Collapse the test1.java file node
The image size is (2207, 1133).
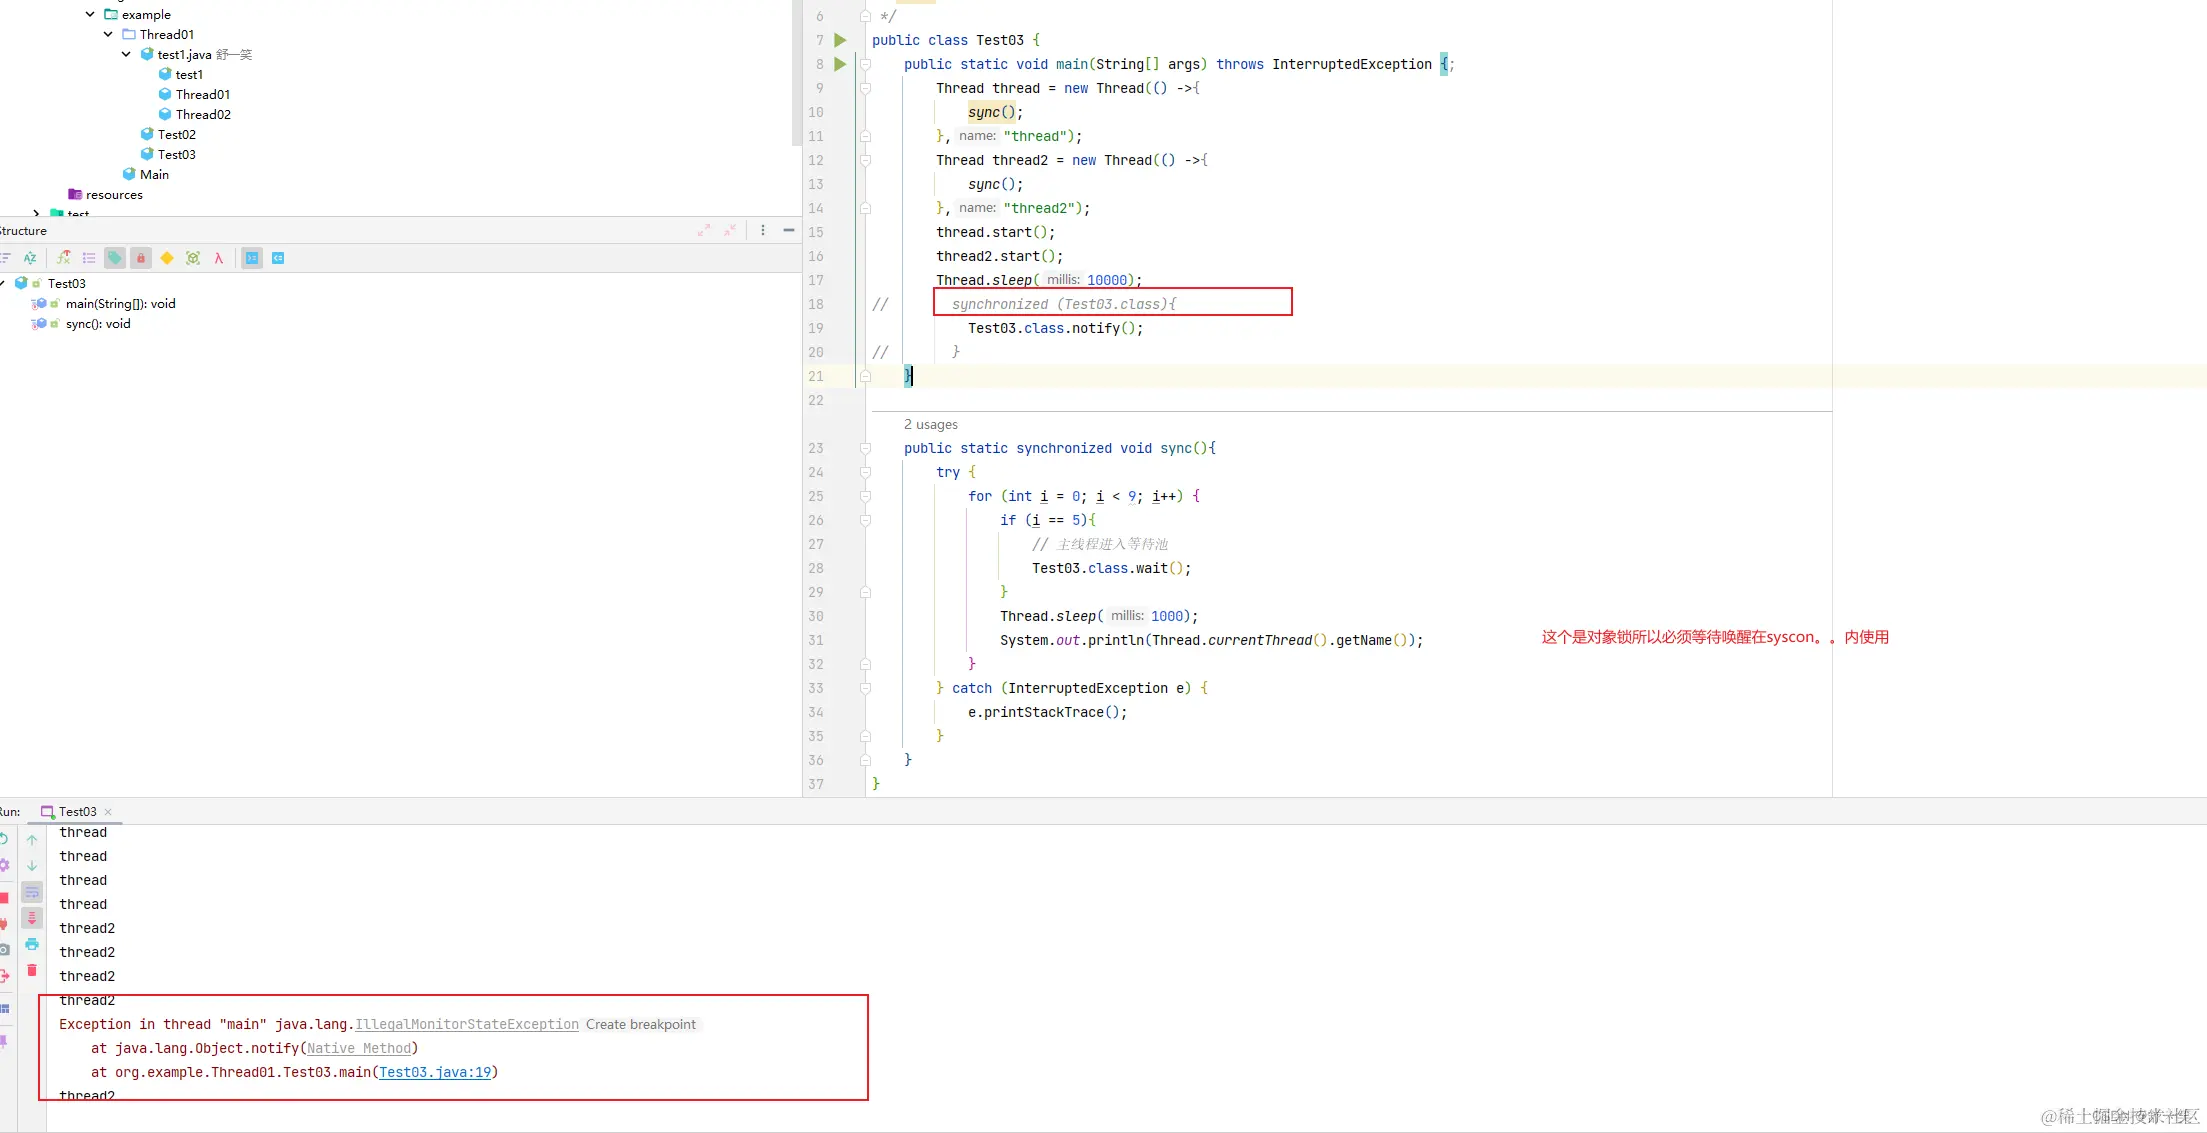coord(126,54)
